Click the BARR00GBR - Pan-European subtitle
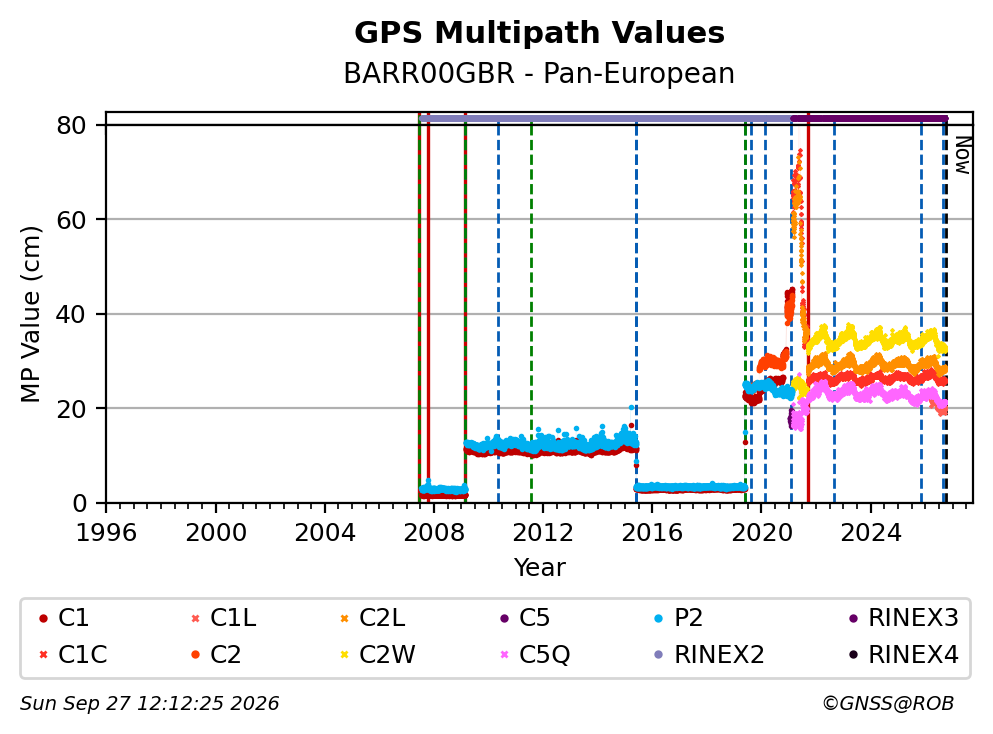Image resolution: width=993 pixels, height=734 pixels. click(539, 73)
